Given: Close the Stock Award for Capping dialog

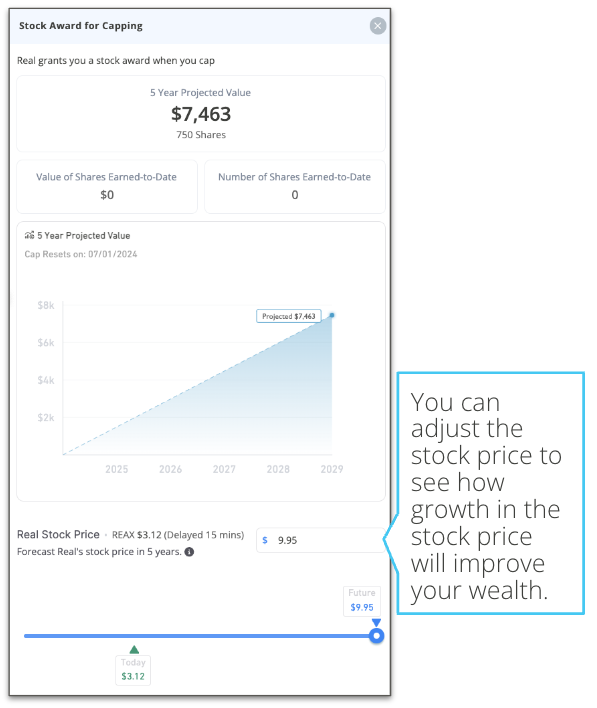Looking at the screenshot, I should [378, 26].
